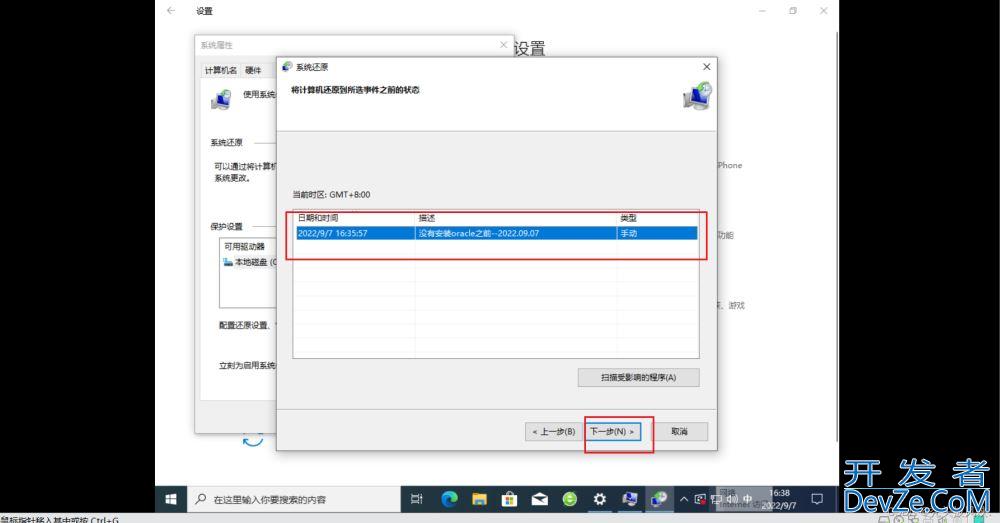Open the notification center icon
This screenshot has height=523, width=1000.
tap(817, 499)
